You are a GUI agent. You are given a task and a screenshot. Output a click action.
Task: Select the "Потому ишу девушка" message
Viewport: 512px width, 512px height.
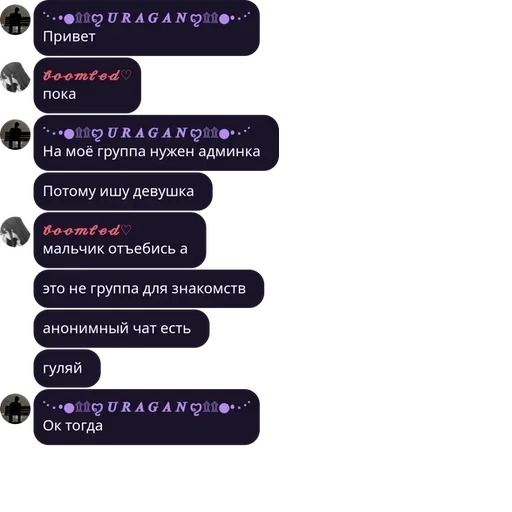[x=123, y=192]
